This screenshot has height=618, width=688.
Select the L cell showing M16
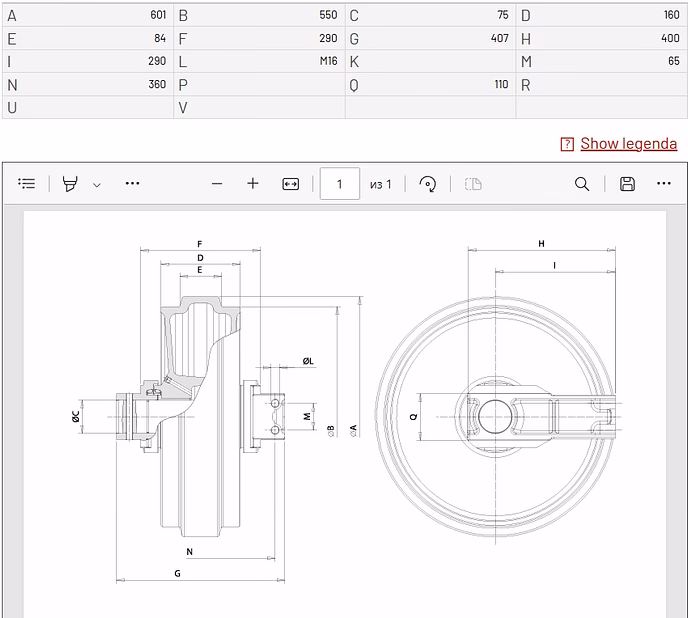[259, 61]
